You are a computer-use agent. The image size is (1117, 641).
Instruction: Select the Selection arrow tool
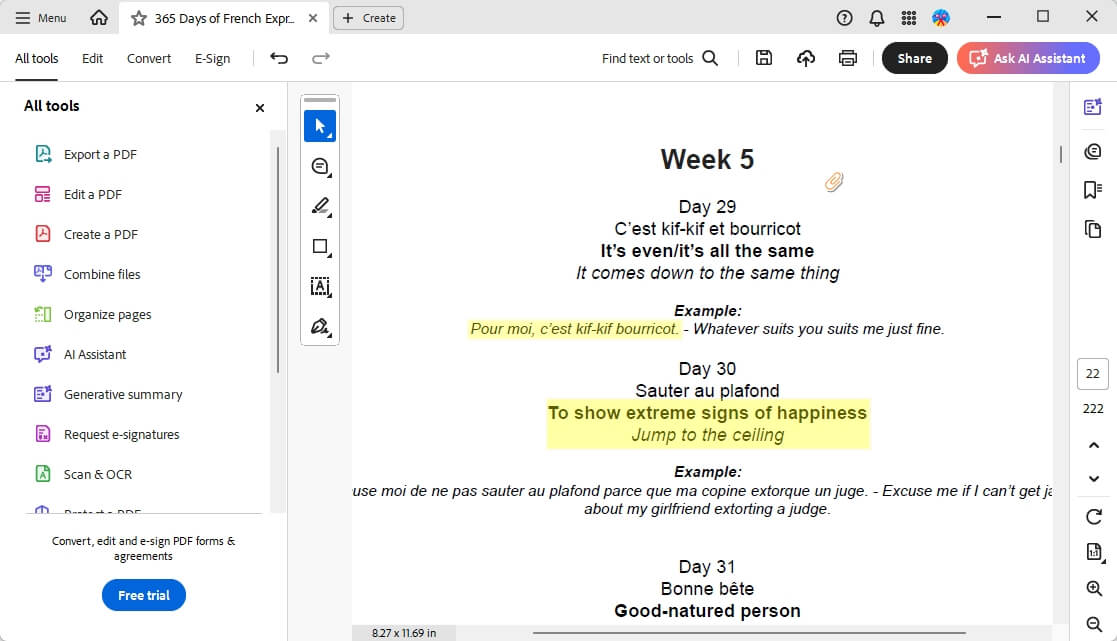click(x=320, y=126)
